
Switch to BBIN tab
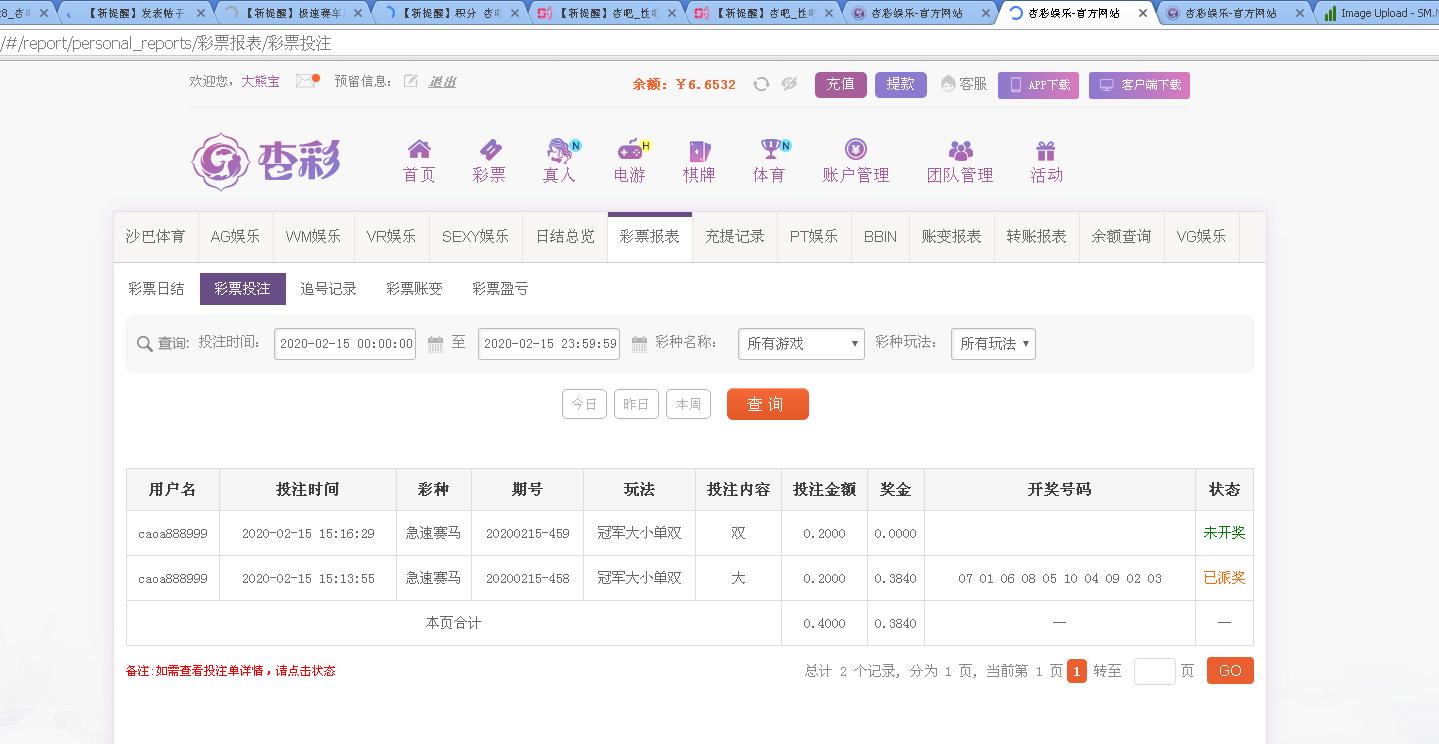[880, 237]
